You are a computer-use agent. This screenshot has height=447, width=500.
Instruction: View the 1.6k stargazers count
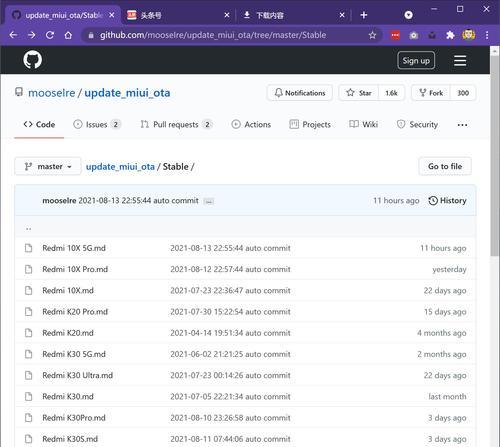click(391, 93)
